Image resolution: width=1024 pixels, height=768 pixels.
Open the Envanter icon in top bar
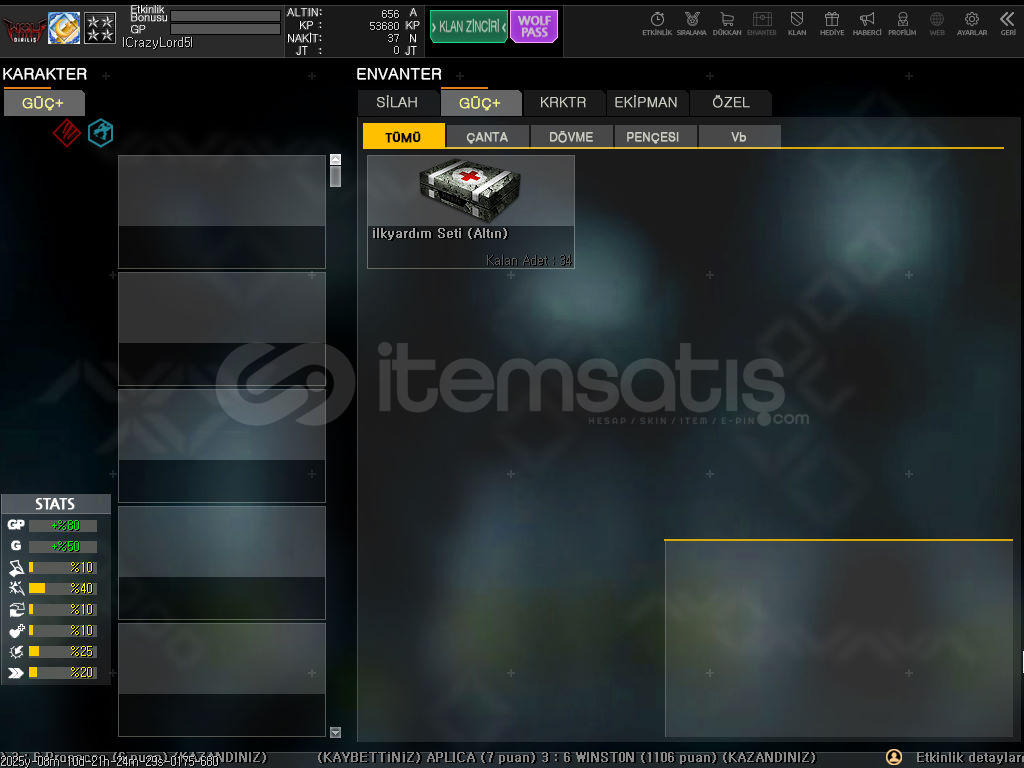click(x=761, y=22)
